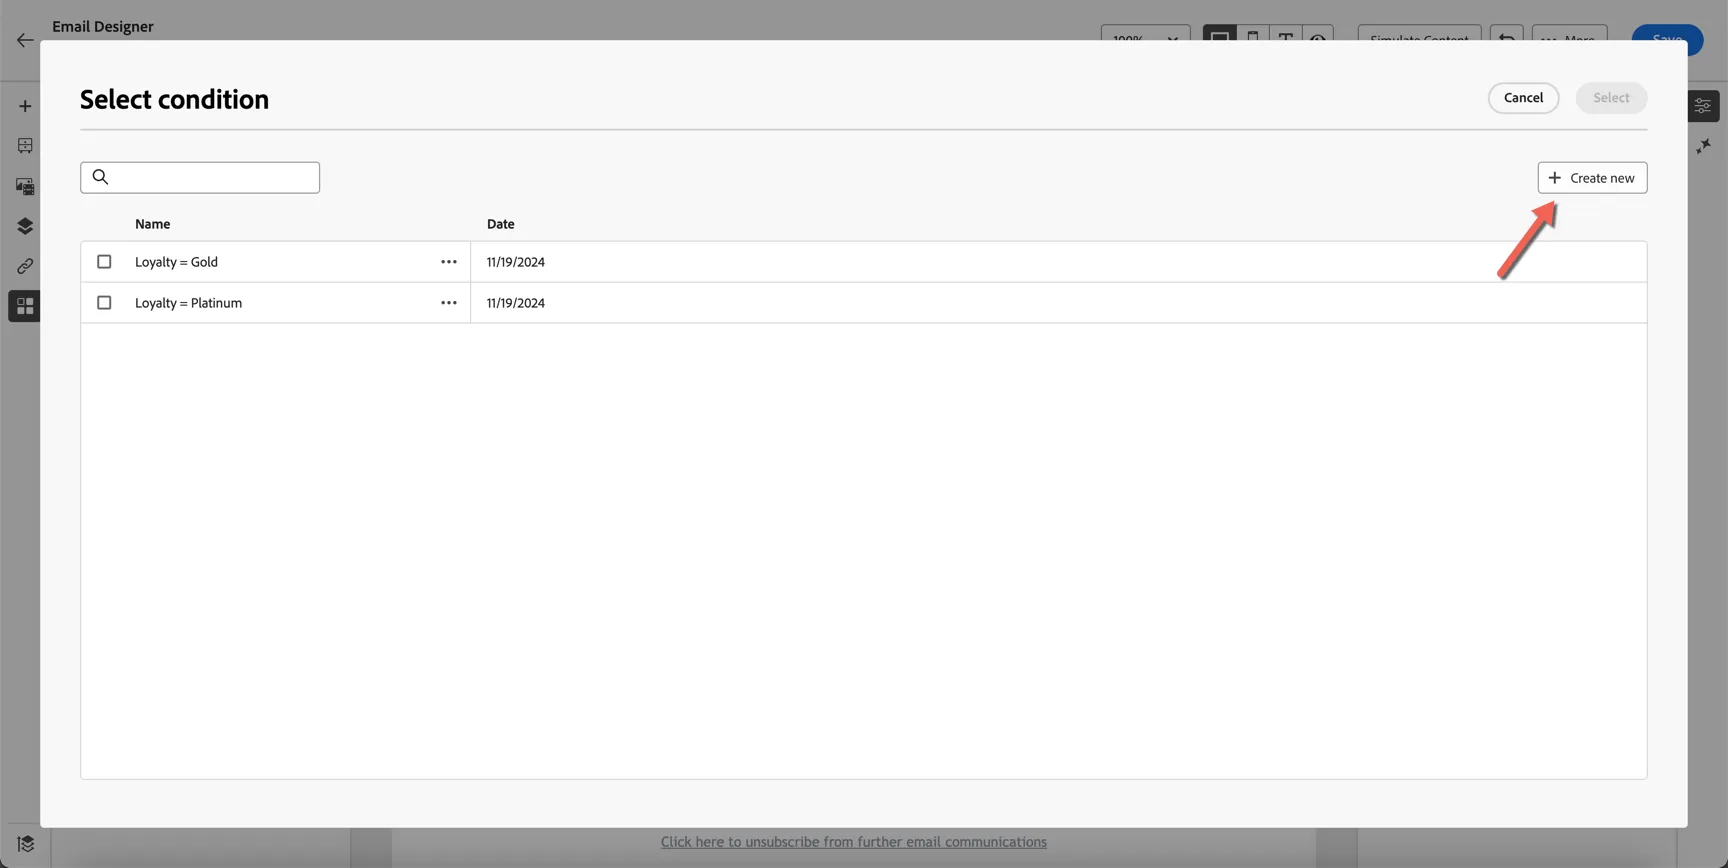Open more options for Loyalty = Gold

click(449, 262)
